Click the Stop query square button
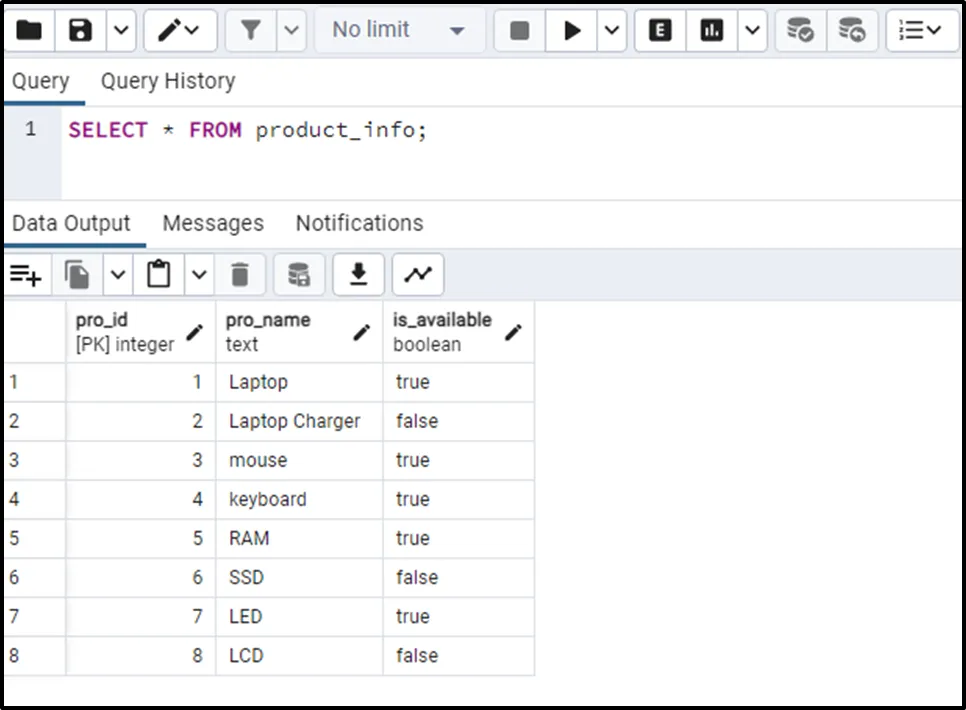This screenshot has height=710, width=966. tap(520, 31)
